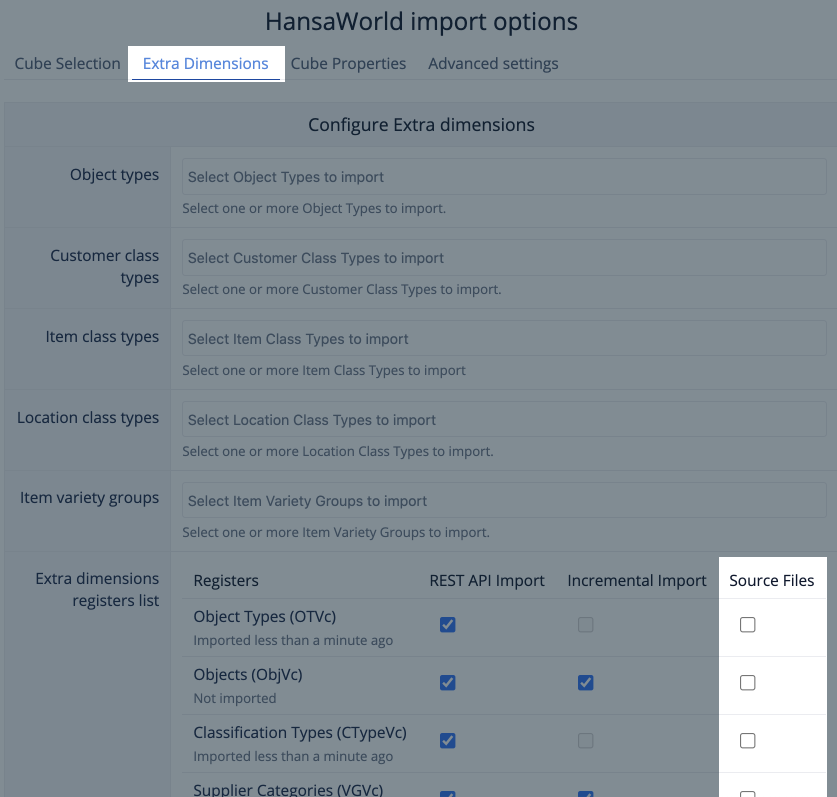The image size is (837, 797).
Task: Enable Source Files for Object Types (OTVc)
Action: tap(747, 625)
